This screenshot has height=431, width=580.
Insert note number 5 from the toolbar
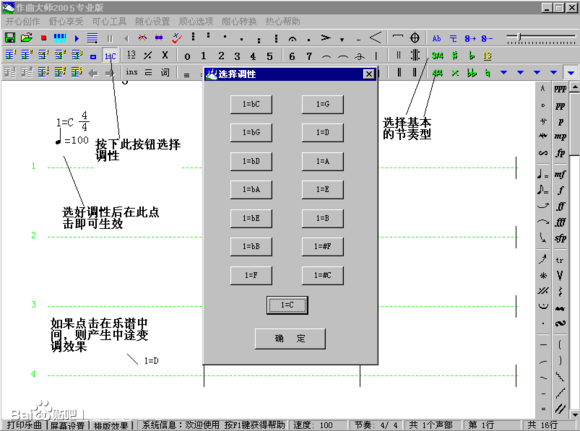coord(270,56)
